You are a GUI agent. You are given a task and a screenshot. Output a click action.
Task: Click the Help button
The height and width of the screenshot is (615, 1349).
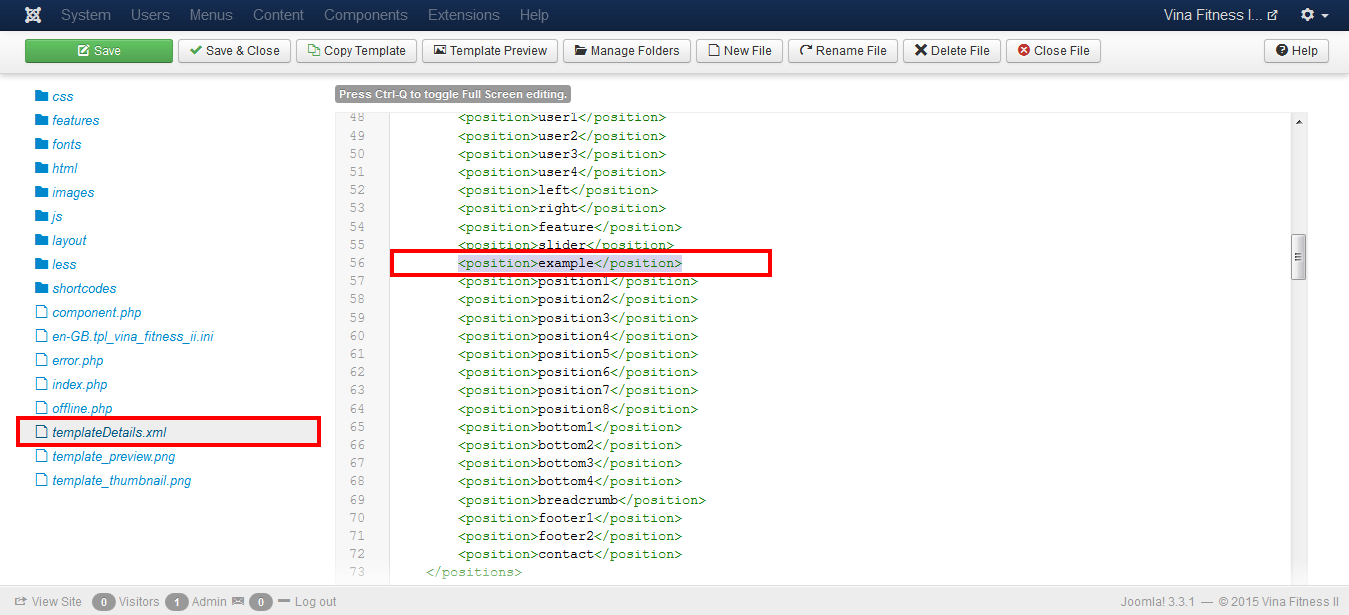pos(1296,51)
